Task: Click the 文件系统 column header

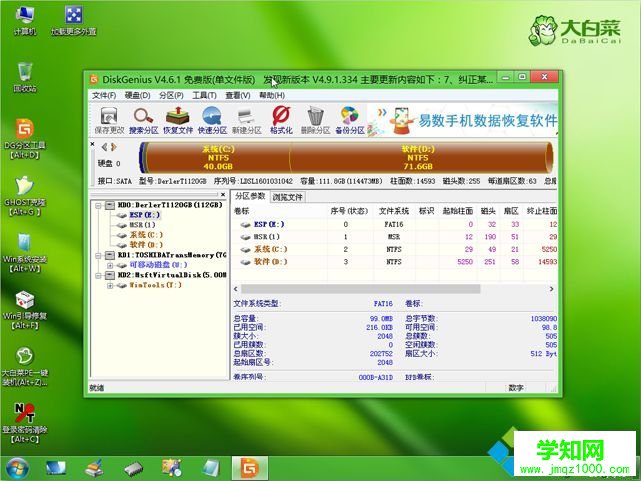Action: pos(393,211)
